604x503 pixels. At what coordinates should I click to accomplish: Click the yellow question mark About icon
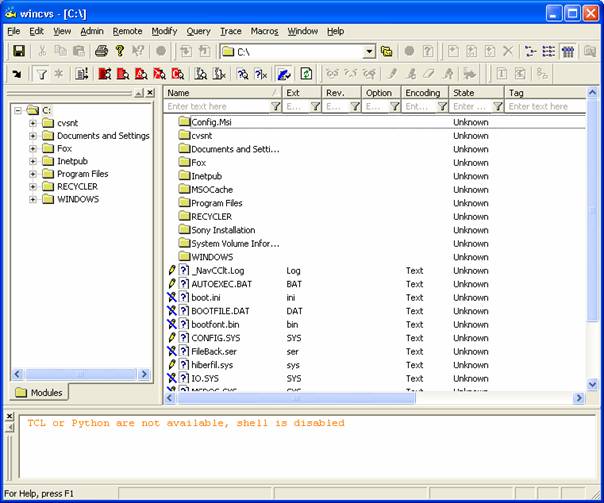[120, 51]
